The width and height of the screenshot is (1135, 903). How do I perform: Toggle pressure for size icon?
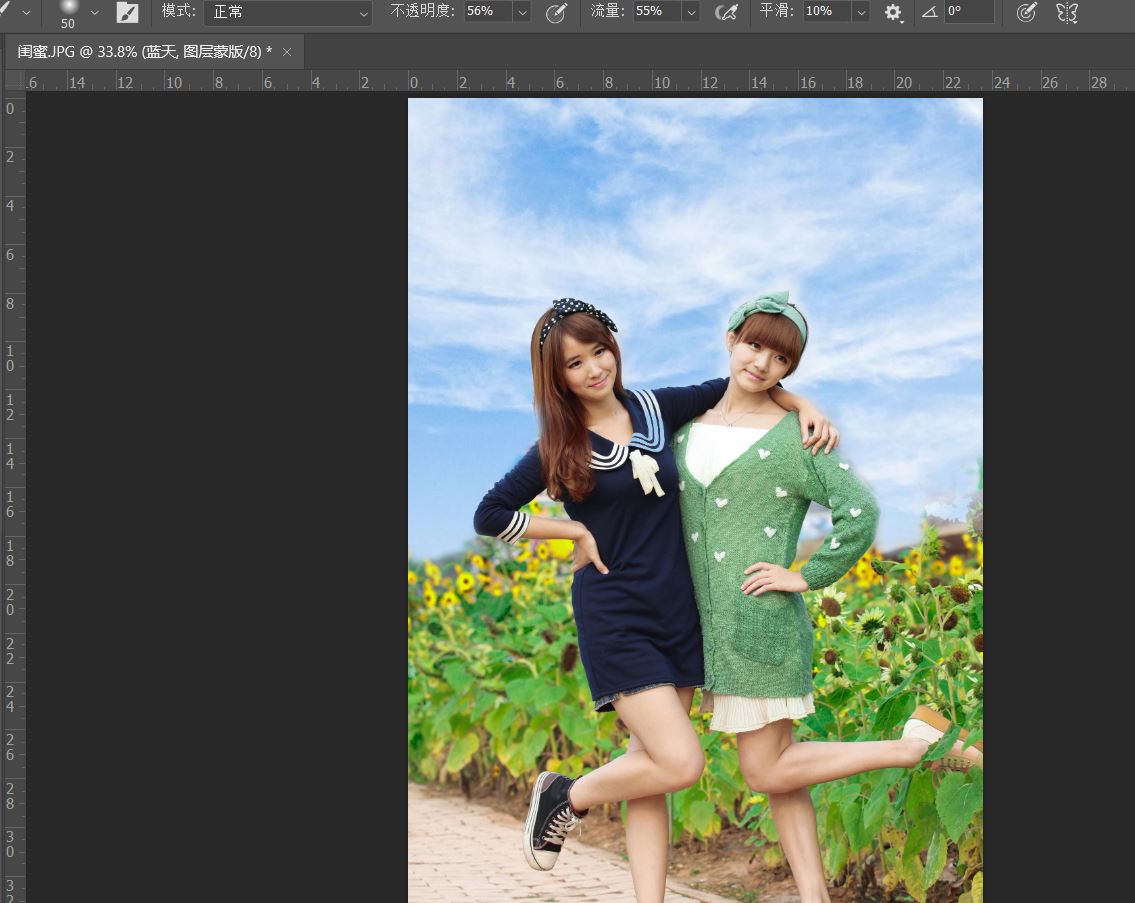[1026, 12]
